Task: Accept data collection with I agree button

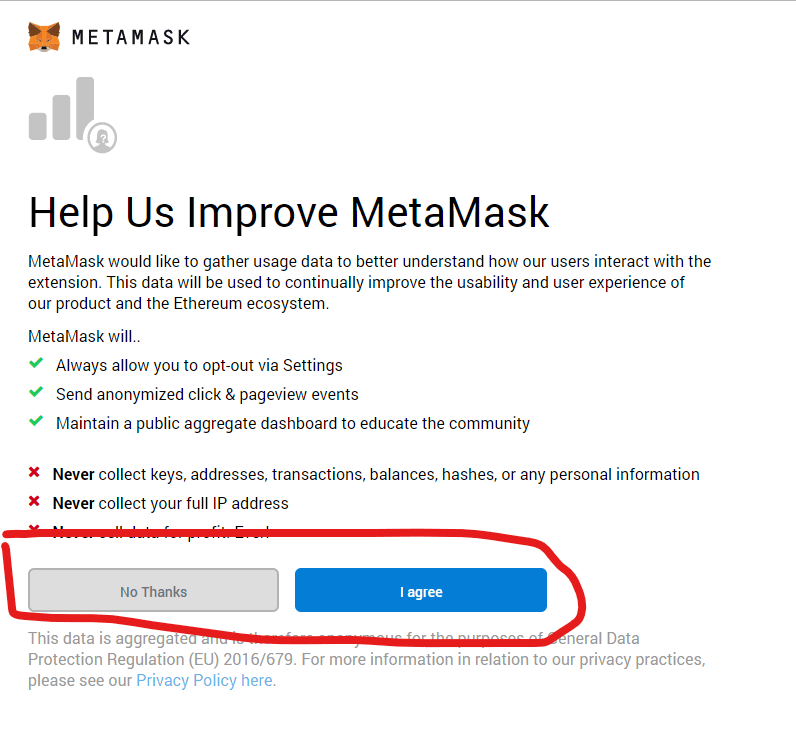Action: [x=421, y=590]
